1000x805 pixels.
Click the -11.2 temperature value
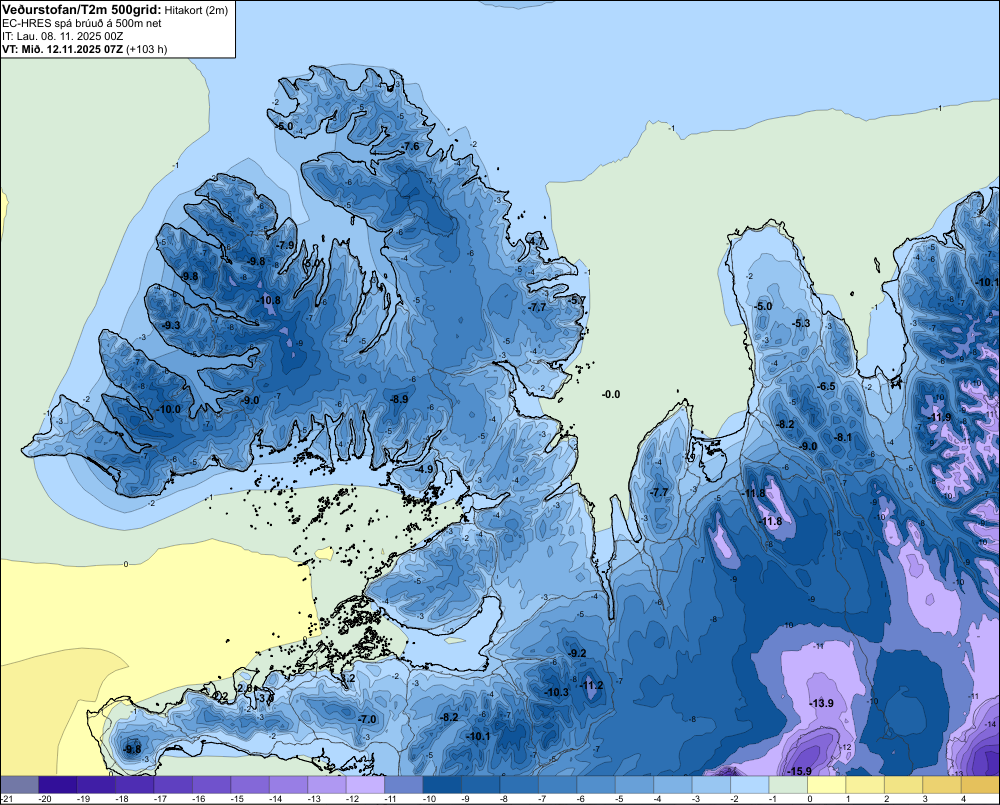[x=591, y=685]
